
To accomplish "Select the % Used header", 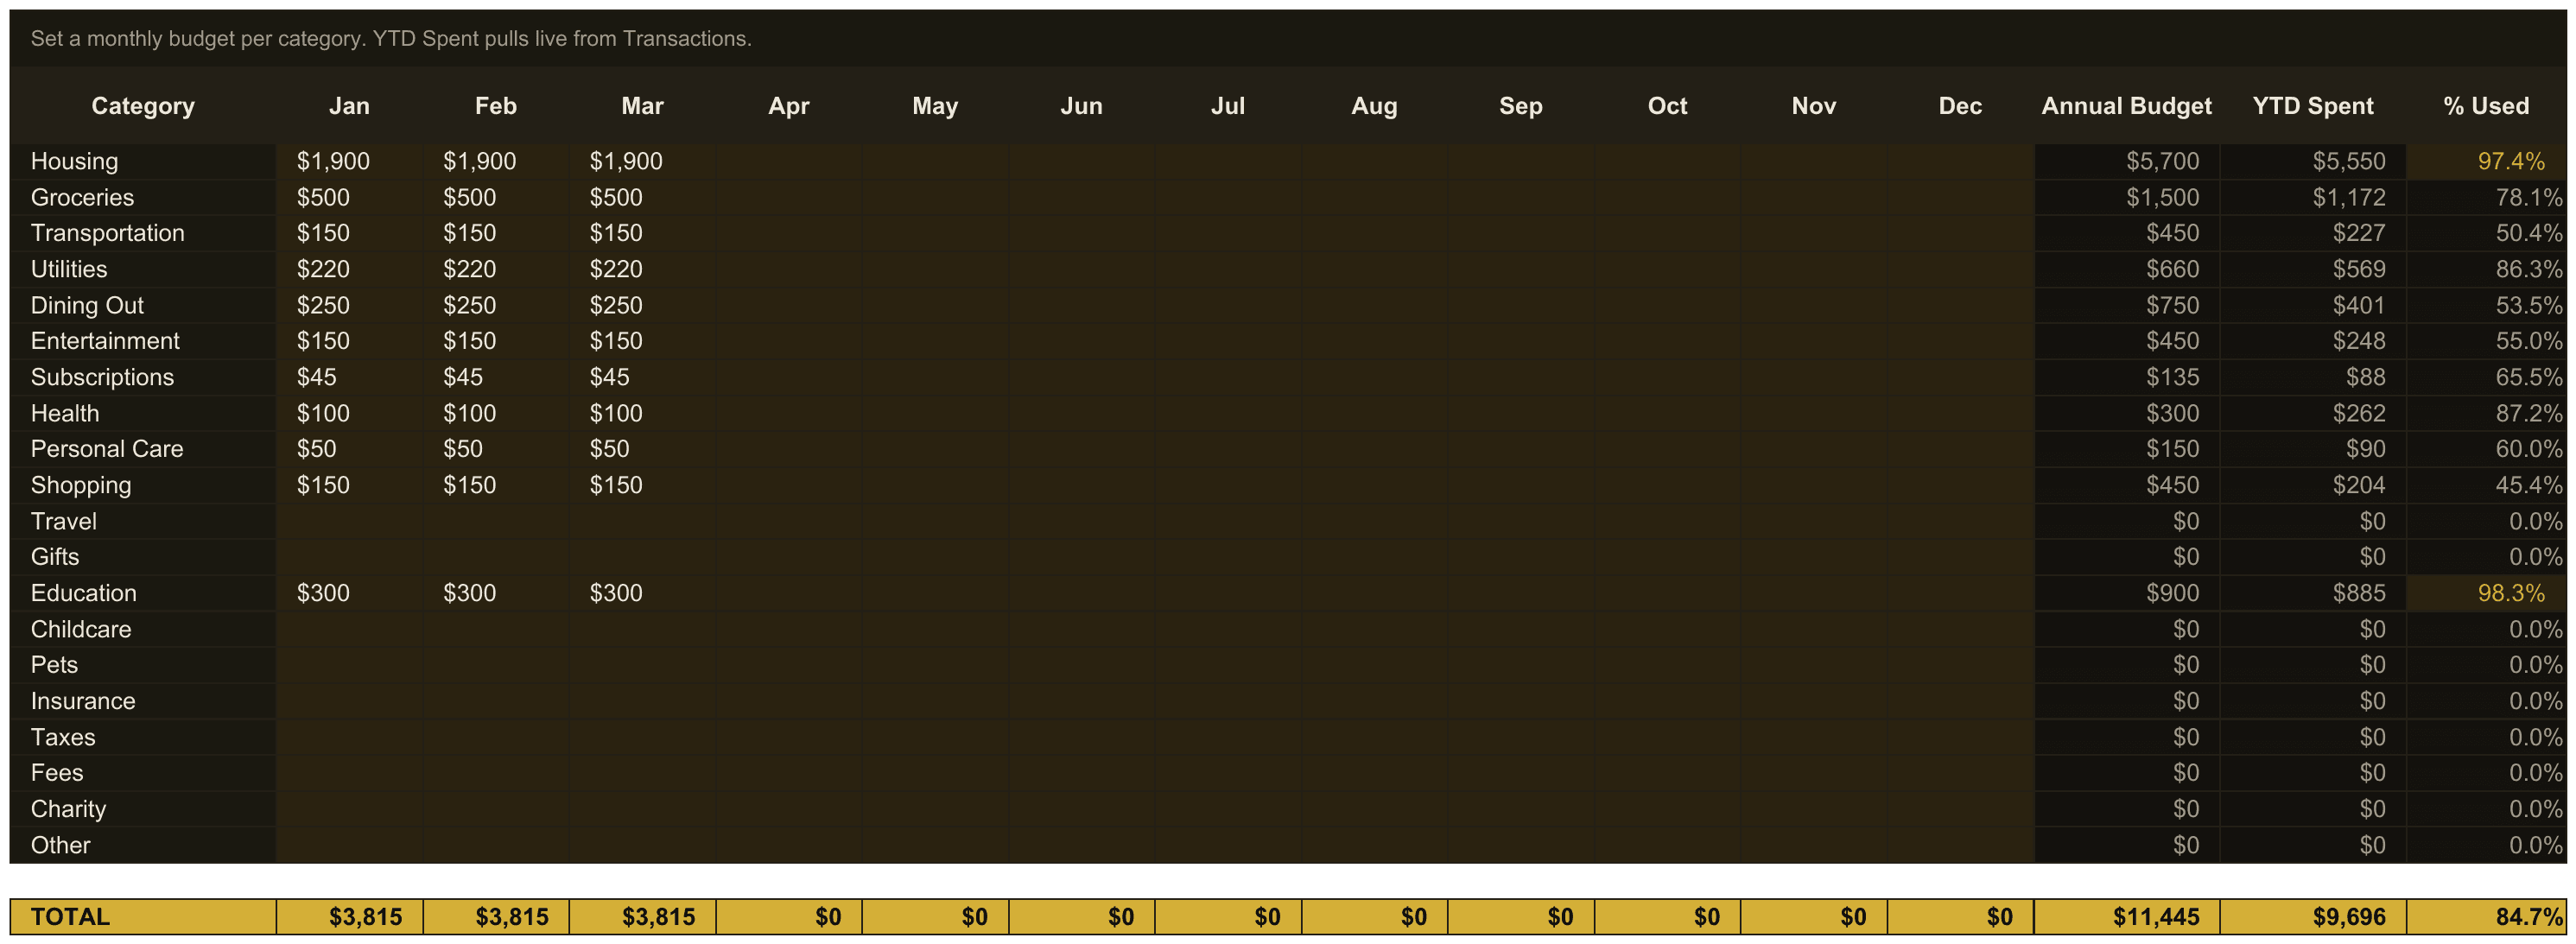I will point(2486,106).
